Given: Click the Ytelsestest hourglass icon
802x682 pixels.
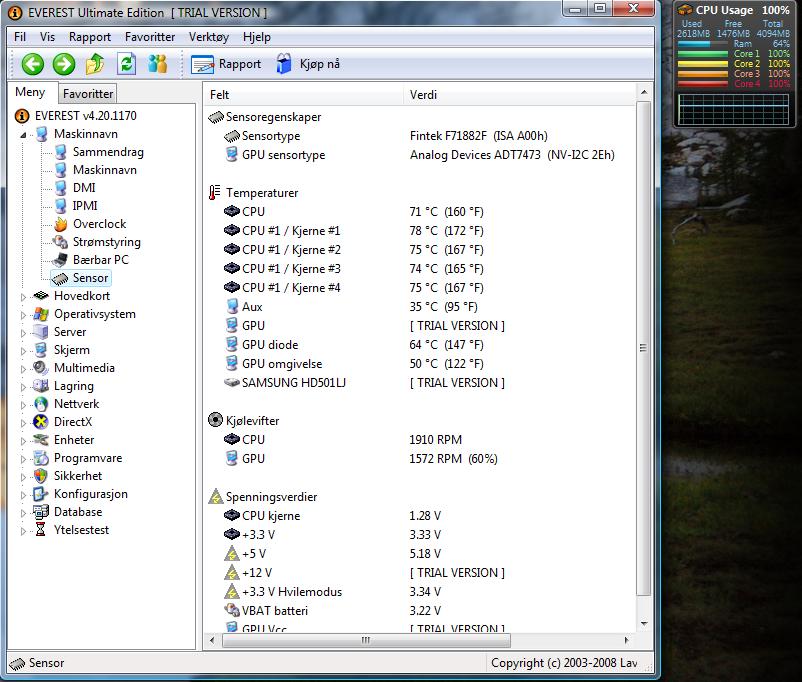Looking at the screenshot, I should pos(40,530).
